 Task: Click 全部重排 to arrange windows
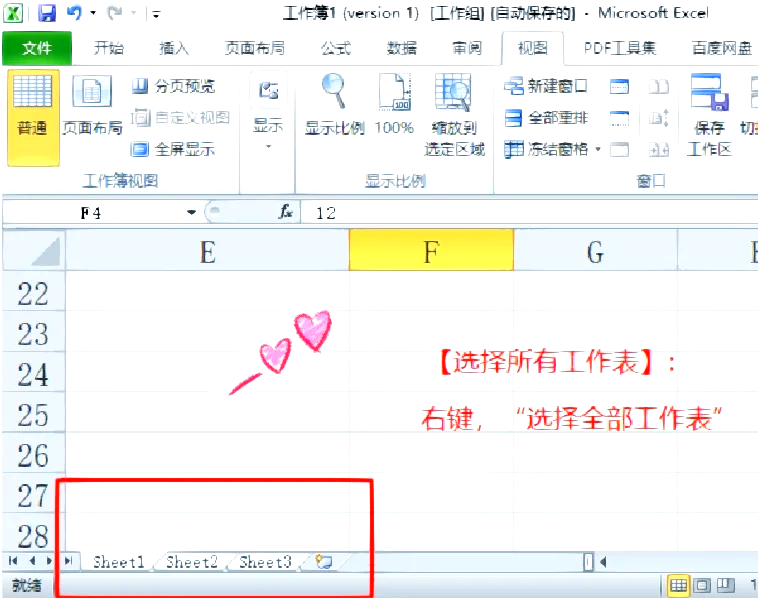coord(546,117)
